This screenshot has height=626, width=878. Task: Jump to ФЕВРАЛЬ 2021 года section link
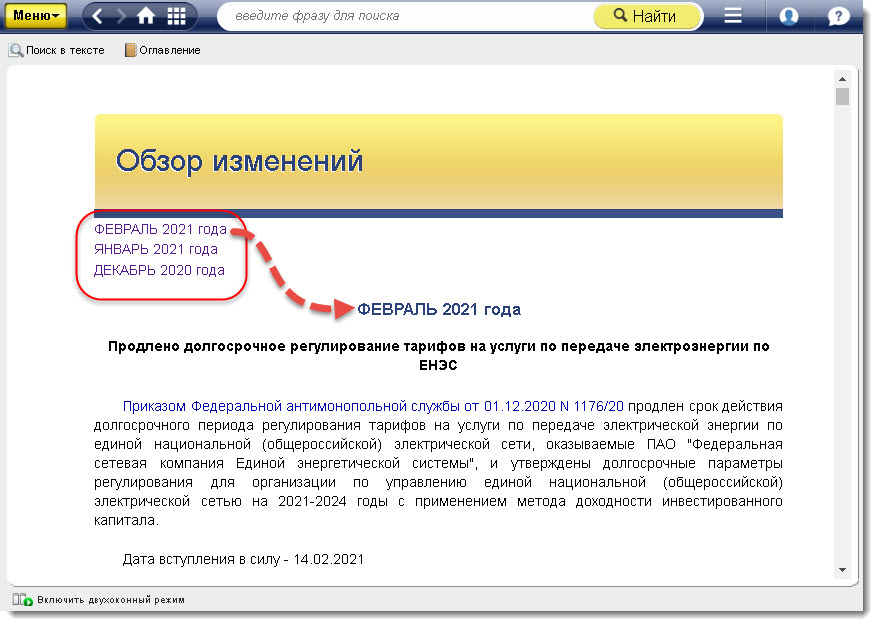point(160,229)
